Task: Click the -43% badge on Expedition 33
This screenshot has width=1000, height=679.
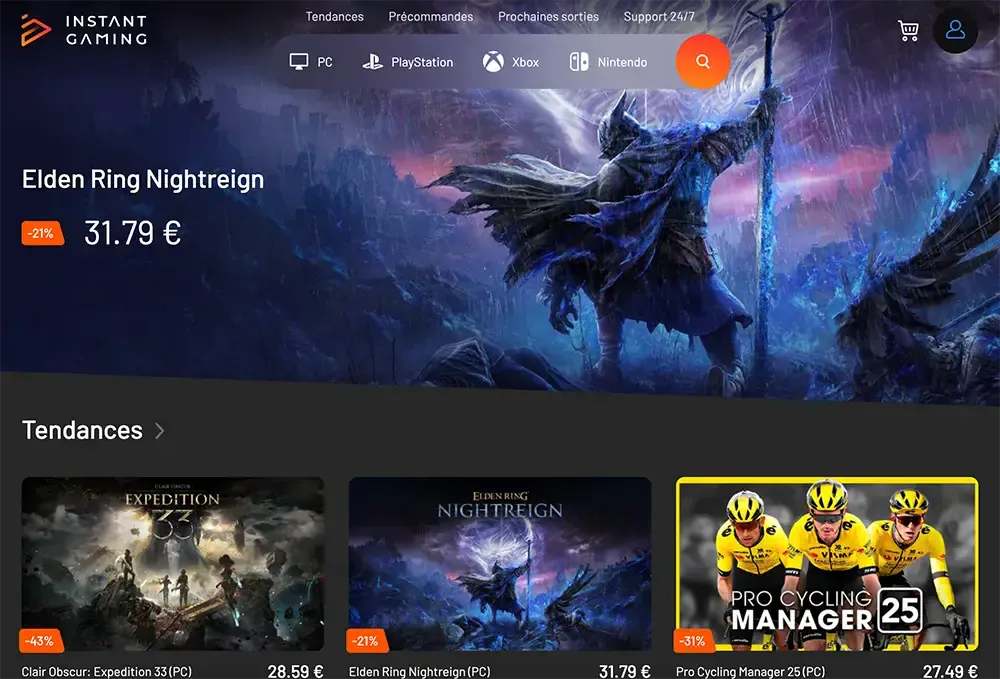Action: click(x=41, y=641)
